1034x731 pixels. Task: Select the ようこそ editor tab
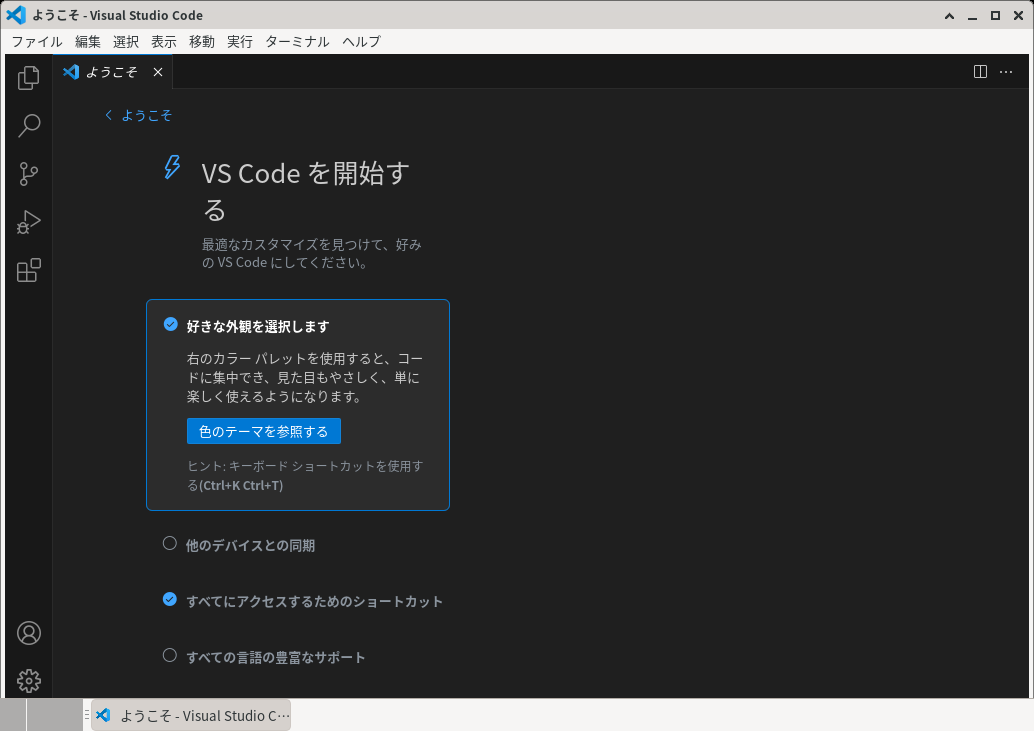[114, 72]
